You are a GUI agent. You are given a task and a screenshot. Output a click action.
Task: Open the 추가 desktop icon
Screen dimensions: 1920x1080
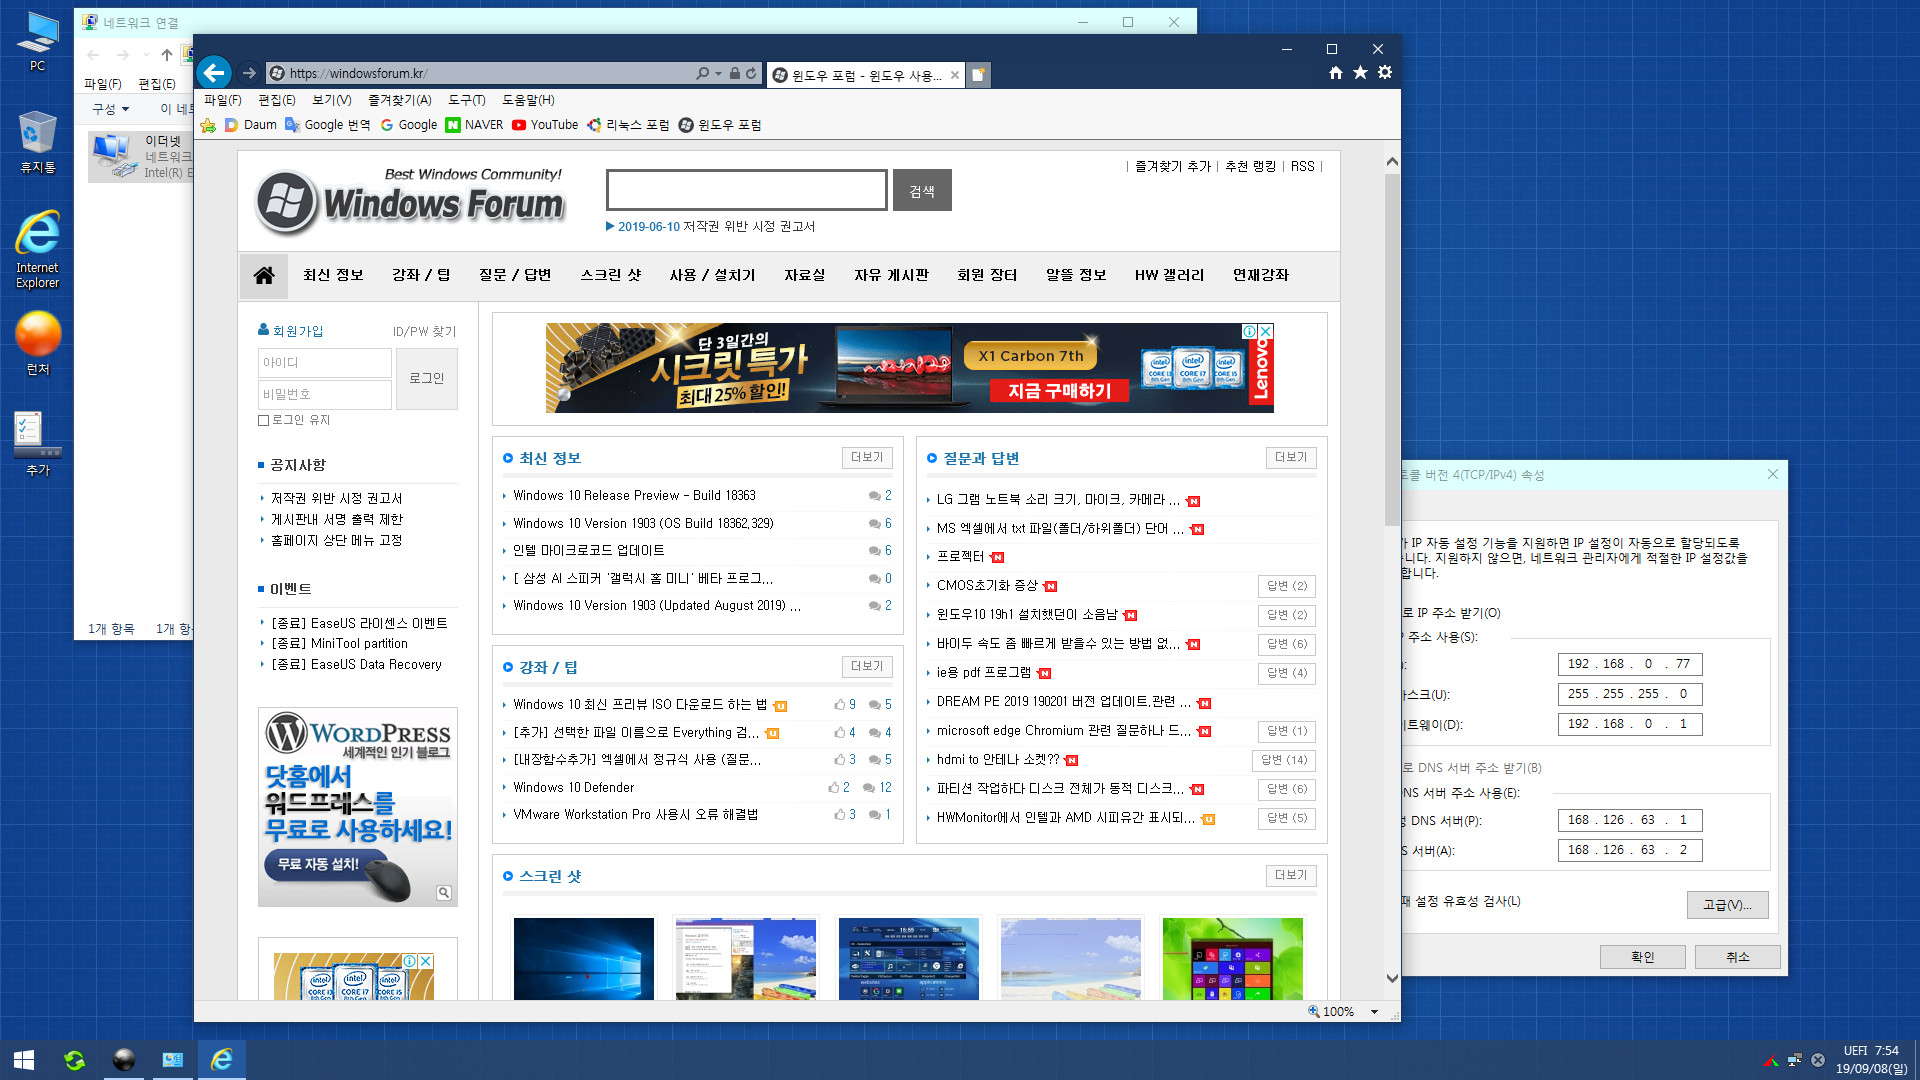point(37,444)
